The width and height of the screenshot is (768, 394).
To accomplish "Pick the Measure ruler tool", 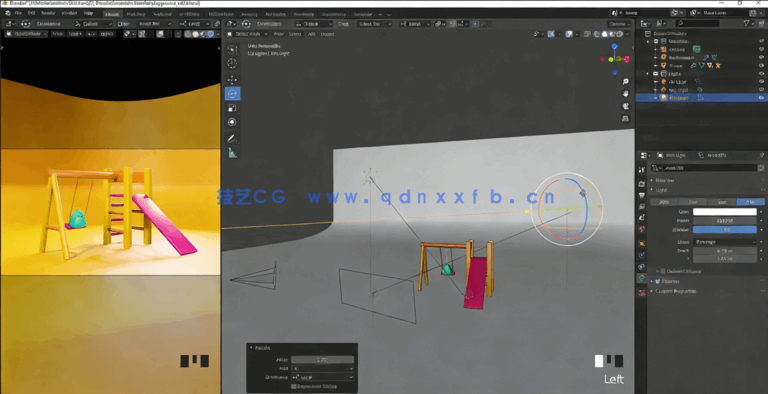I will coord(232,153).
